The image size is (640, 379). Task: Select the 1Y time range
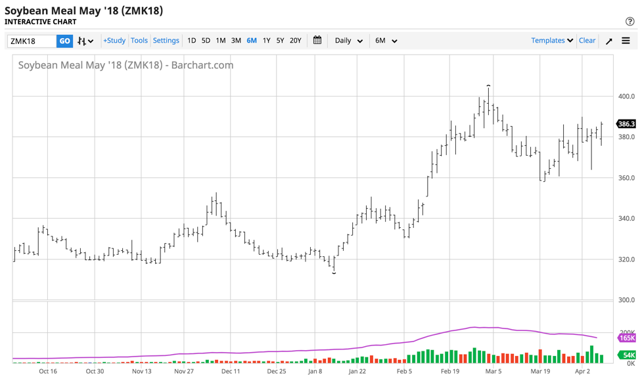(267, 40)
